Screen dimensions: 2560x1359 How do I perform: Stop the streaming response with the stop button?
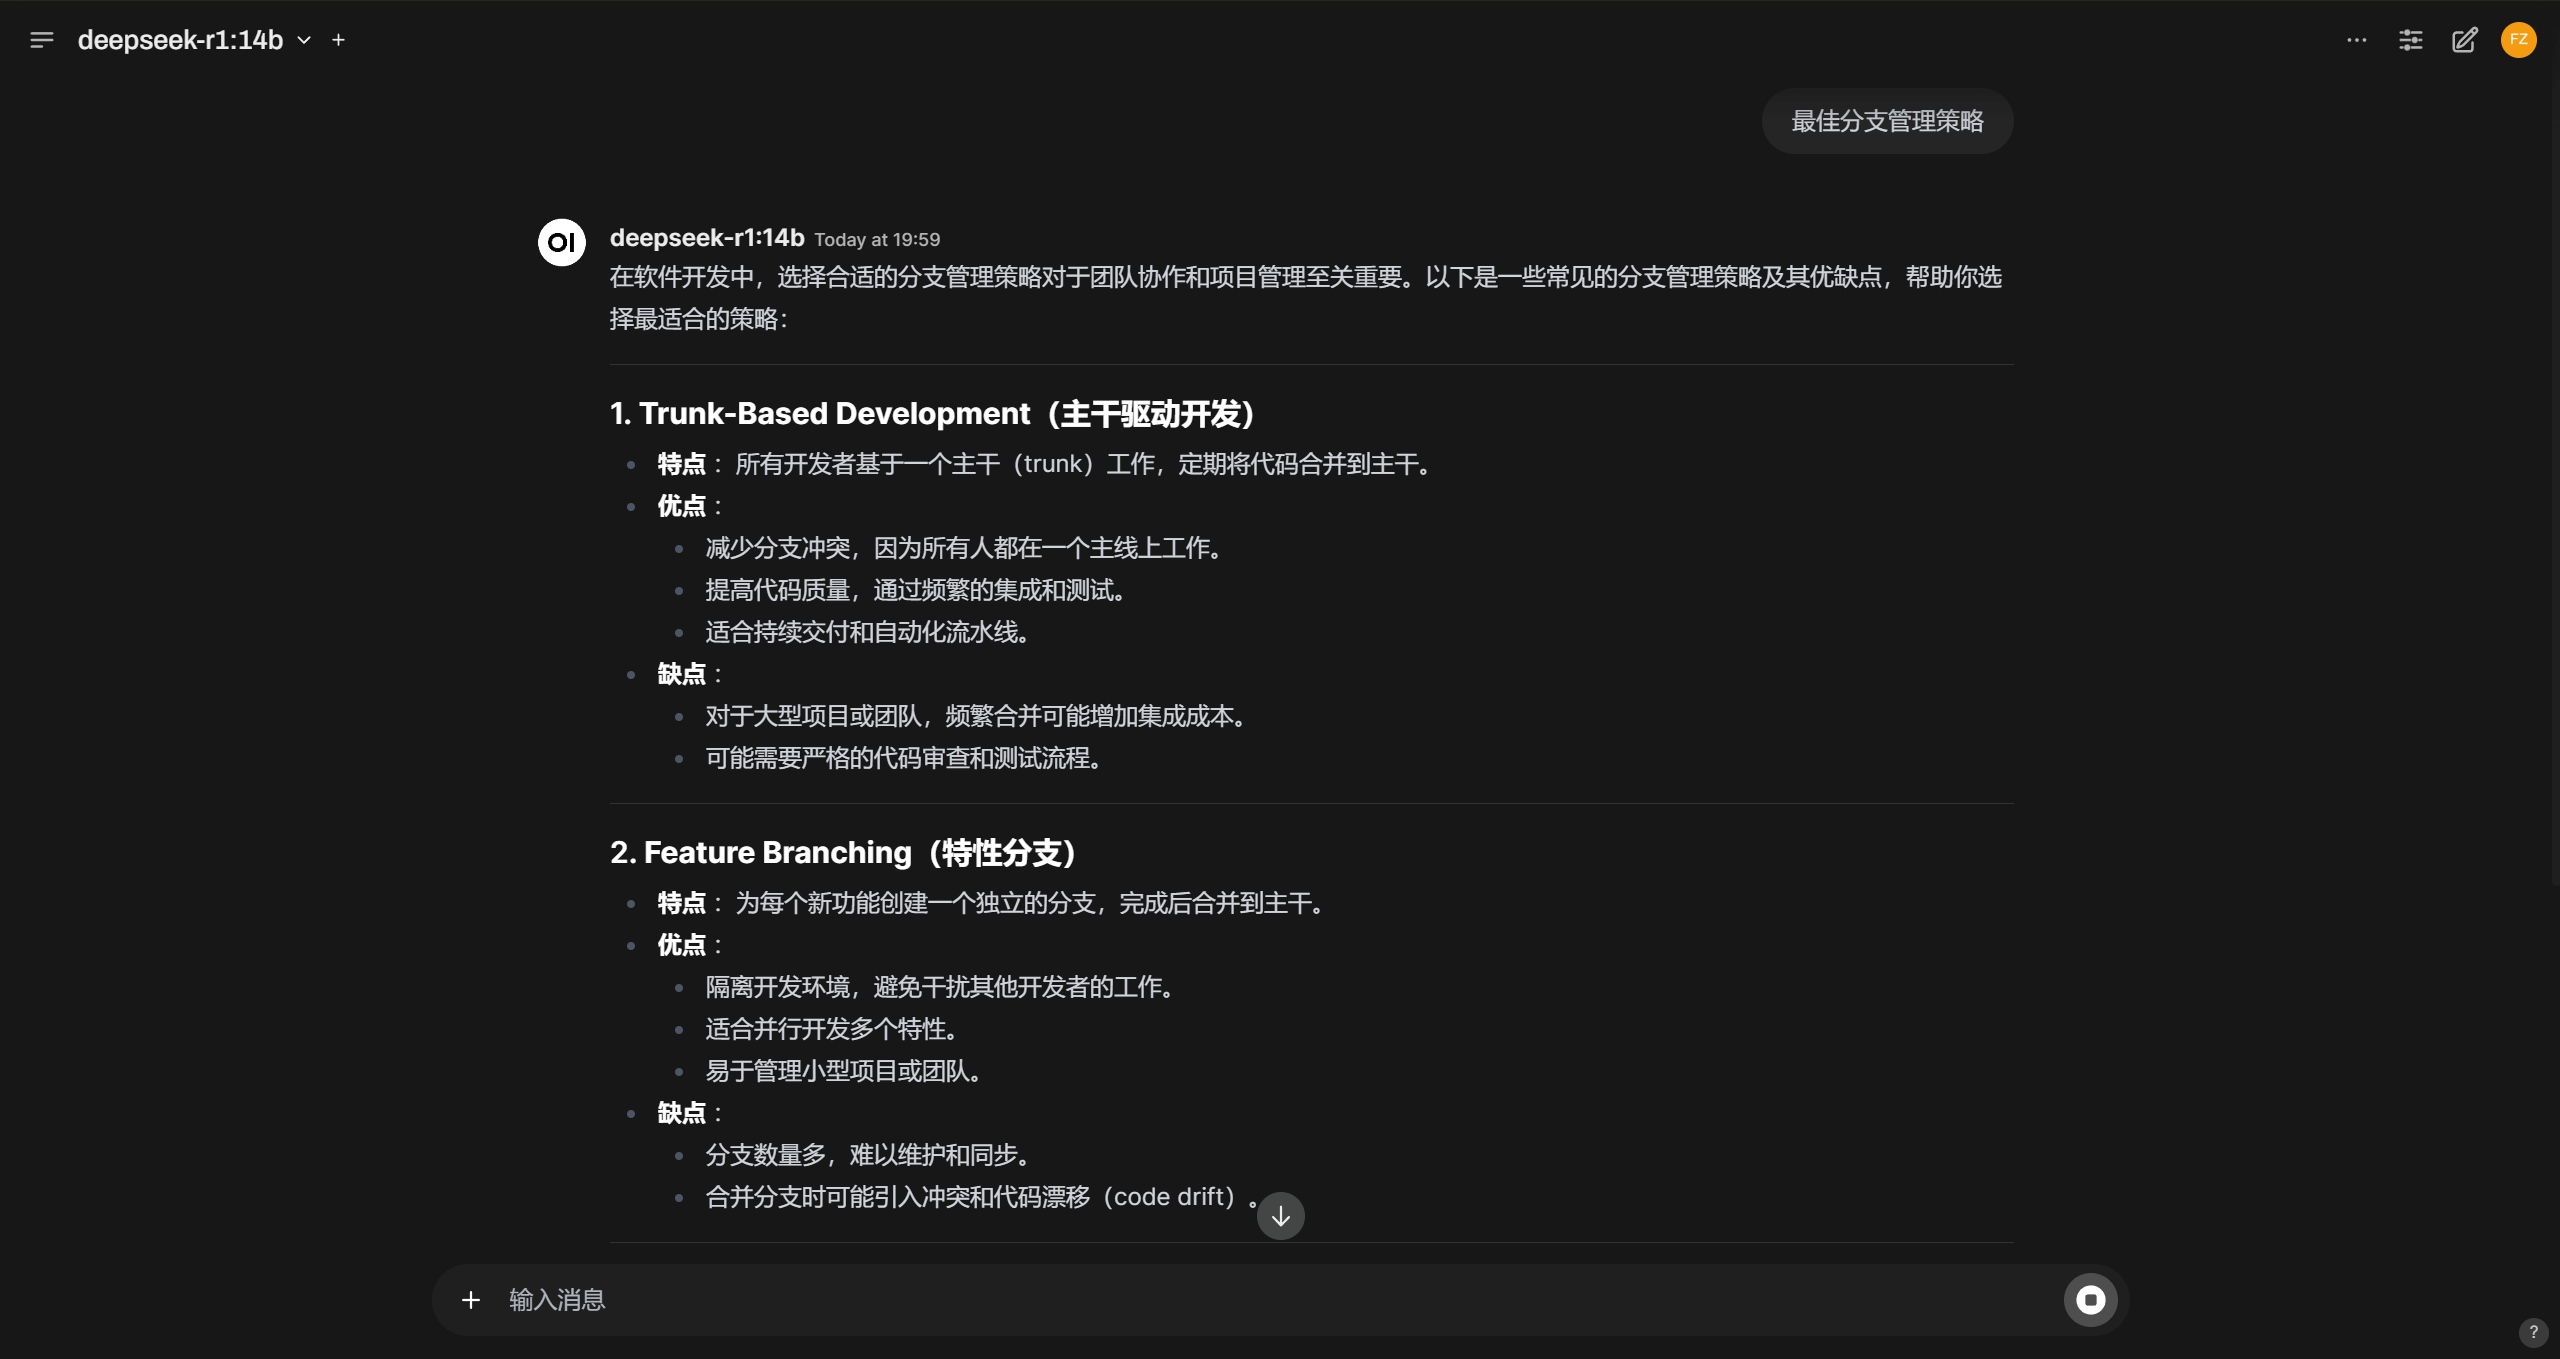(x=2092, y=1299)
